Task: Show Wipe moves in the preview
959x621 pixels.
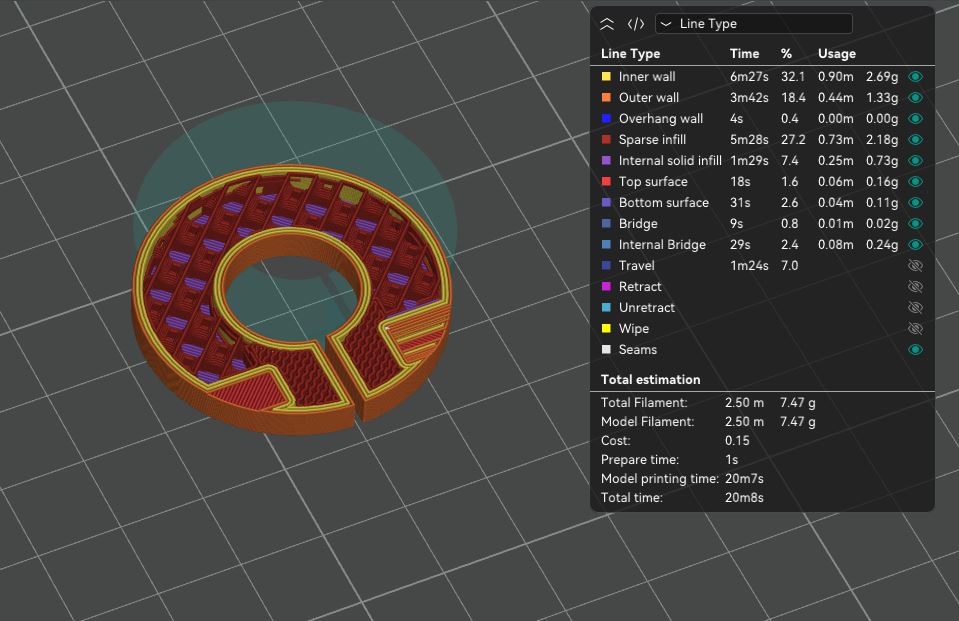Action: (915, 329)
